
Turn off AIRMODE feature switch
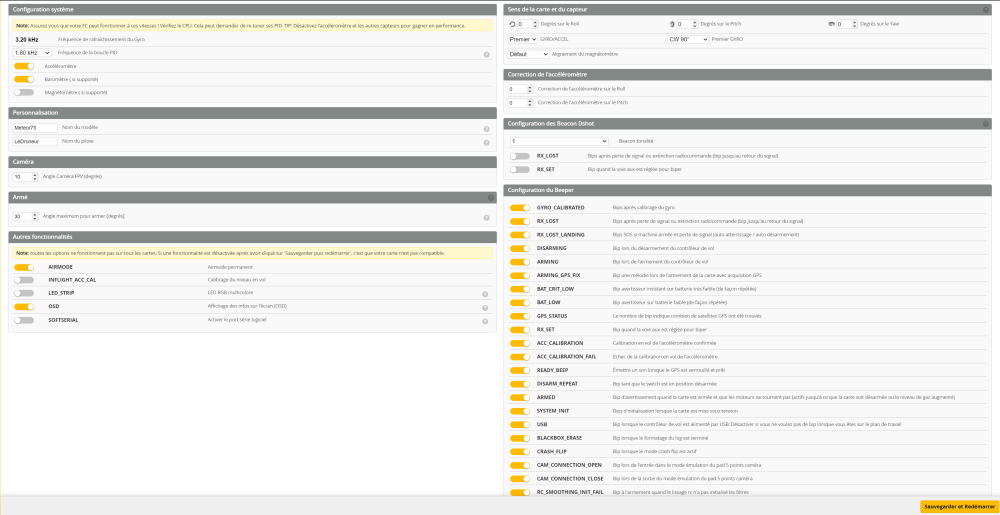(24, 267)
